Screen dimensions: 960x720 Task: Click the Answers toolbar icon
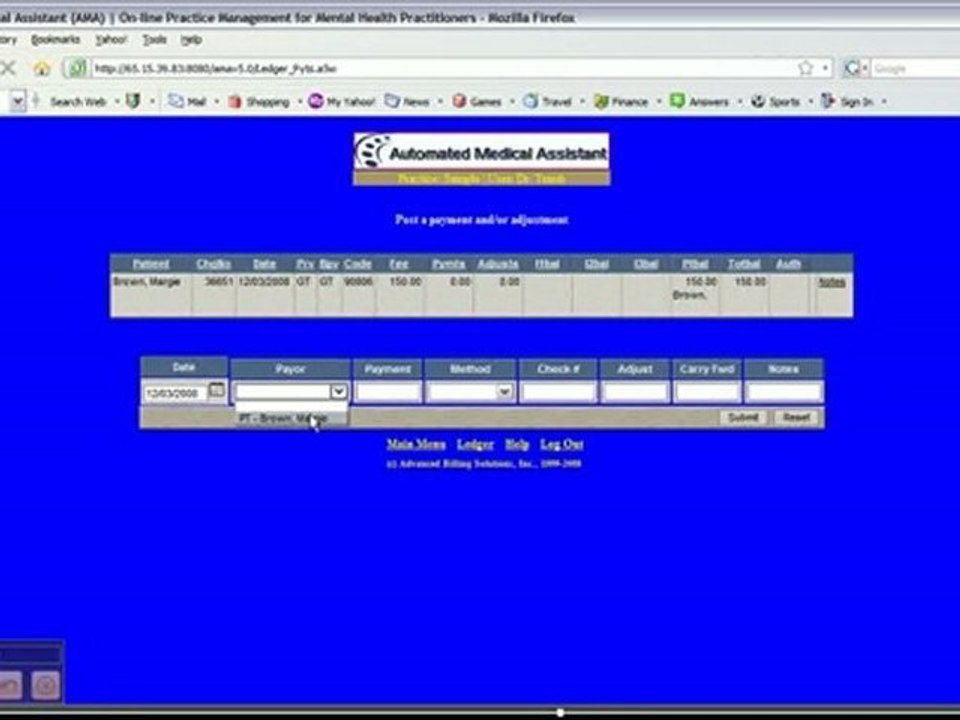click(x=677, y=101)
